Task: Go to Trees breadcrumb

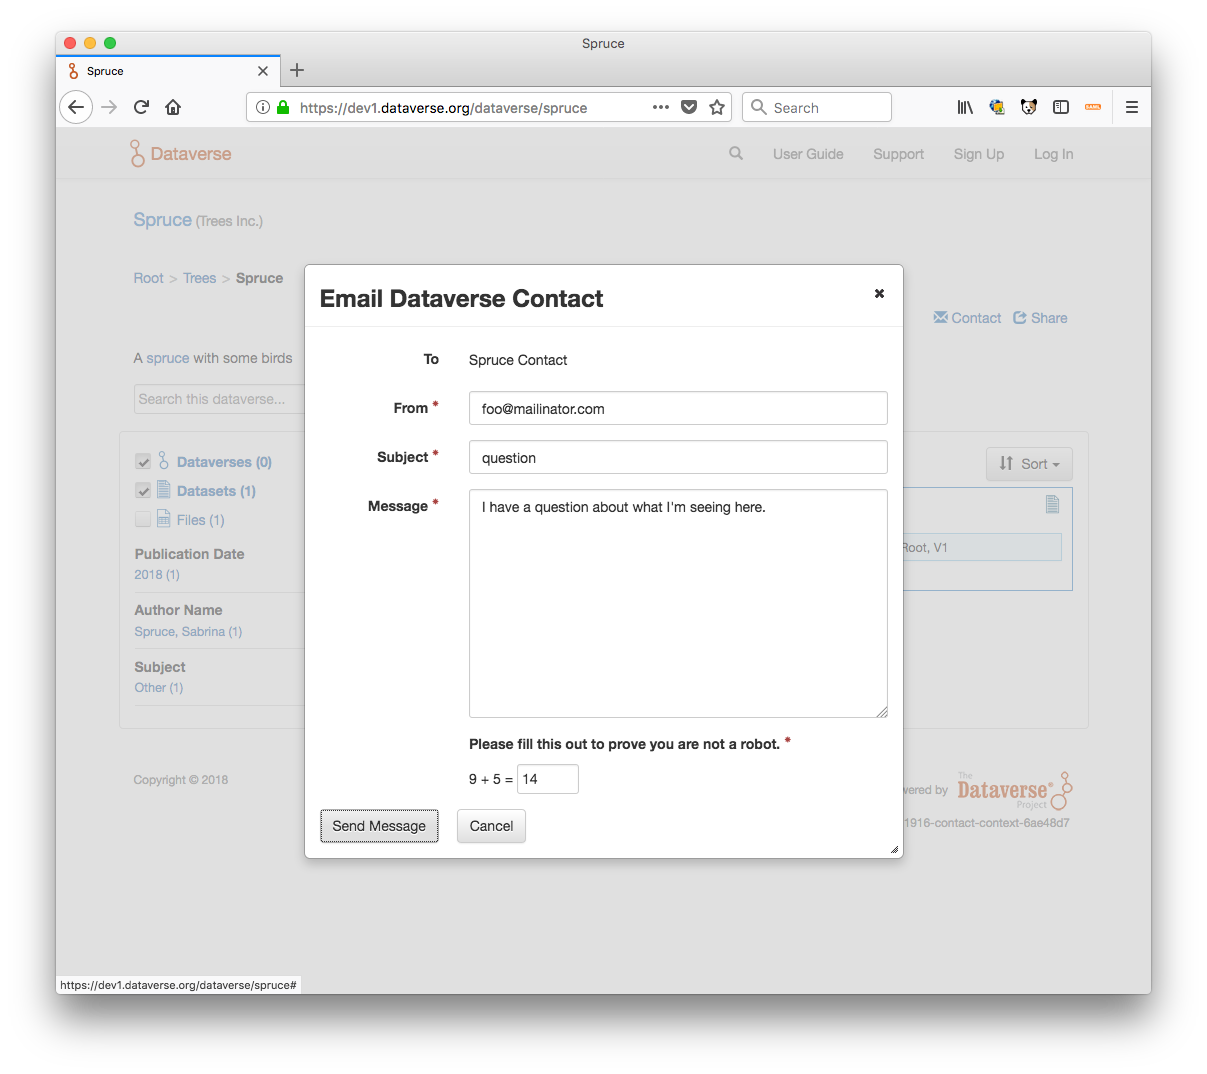Action: tap(199, 278)
